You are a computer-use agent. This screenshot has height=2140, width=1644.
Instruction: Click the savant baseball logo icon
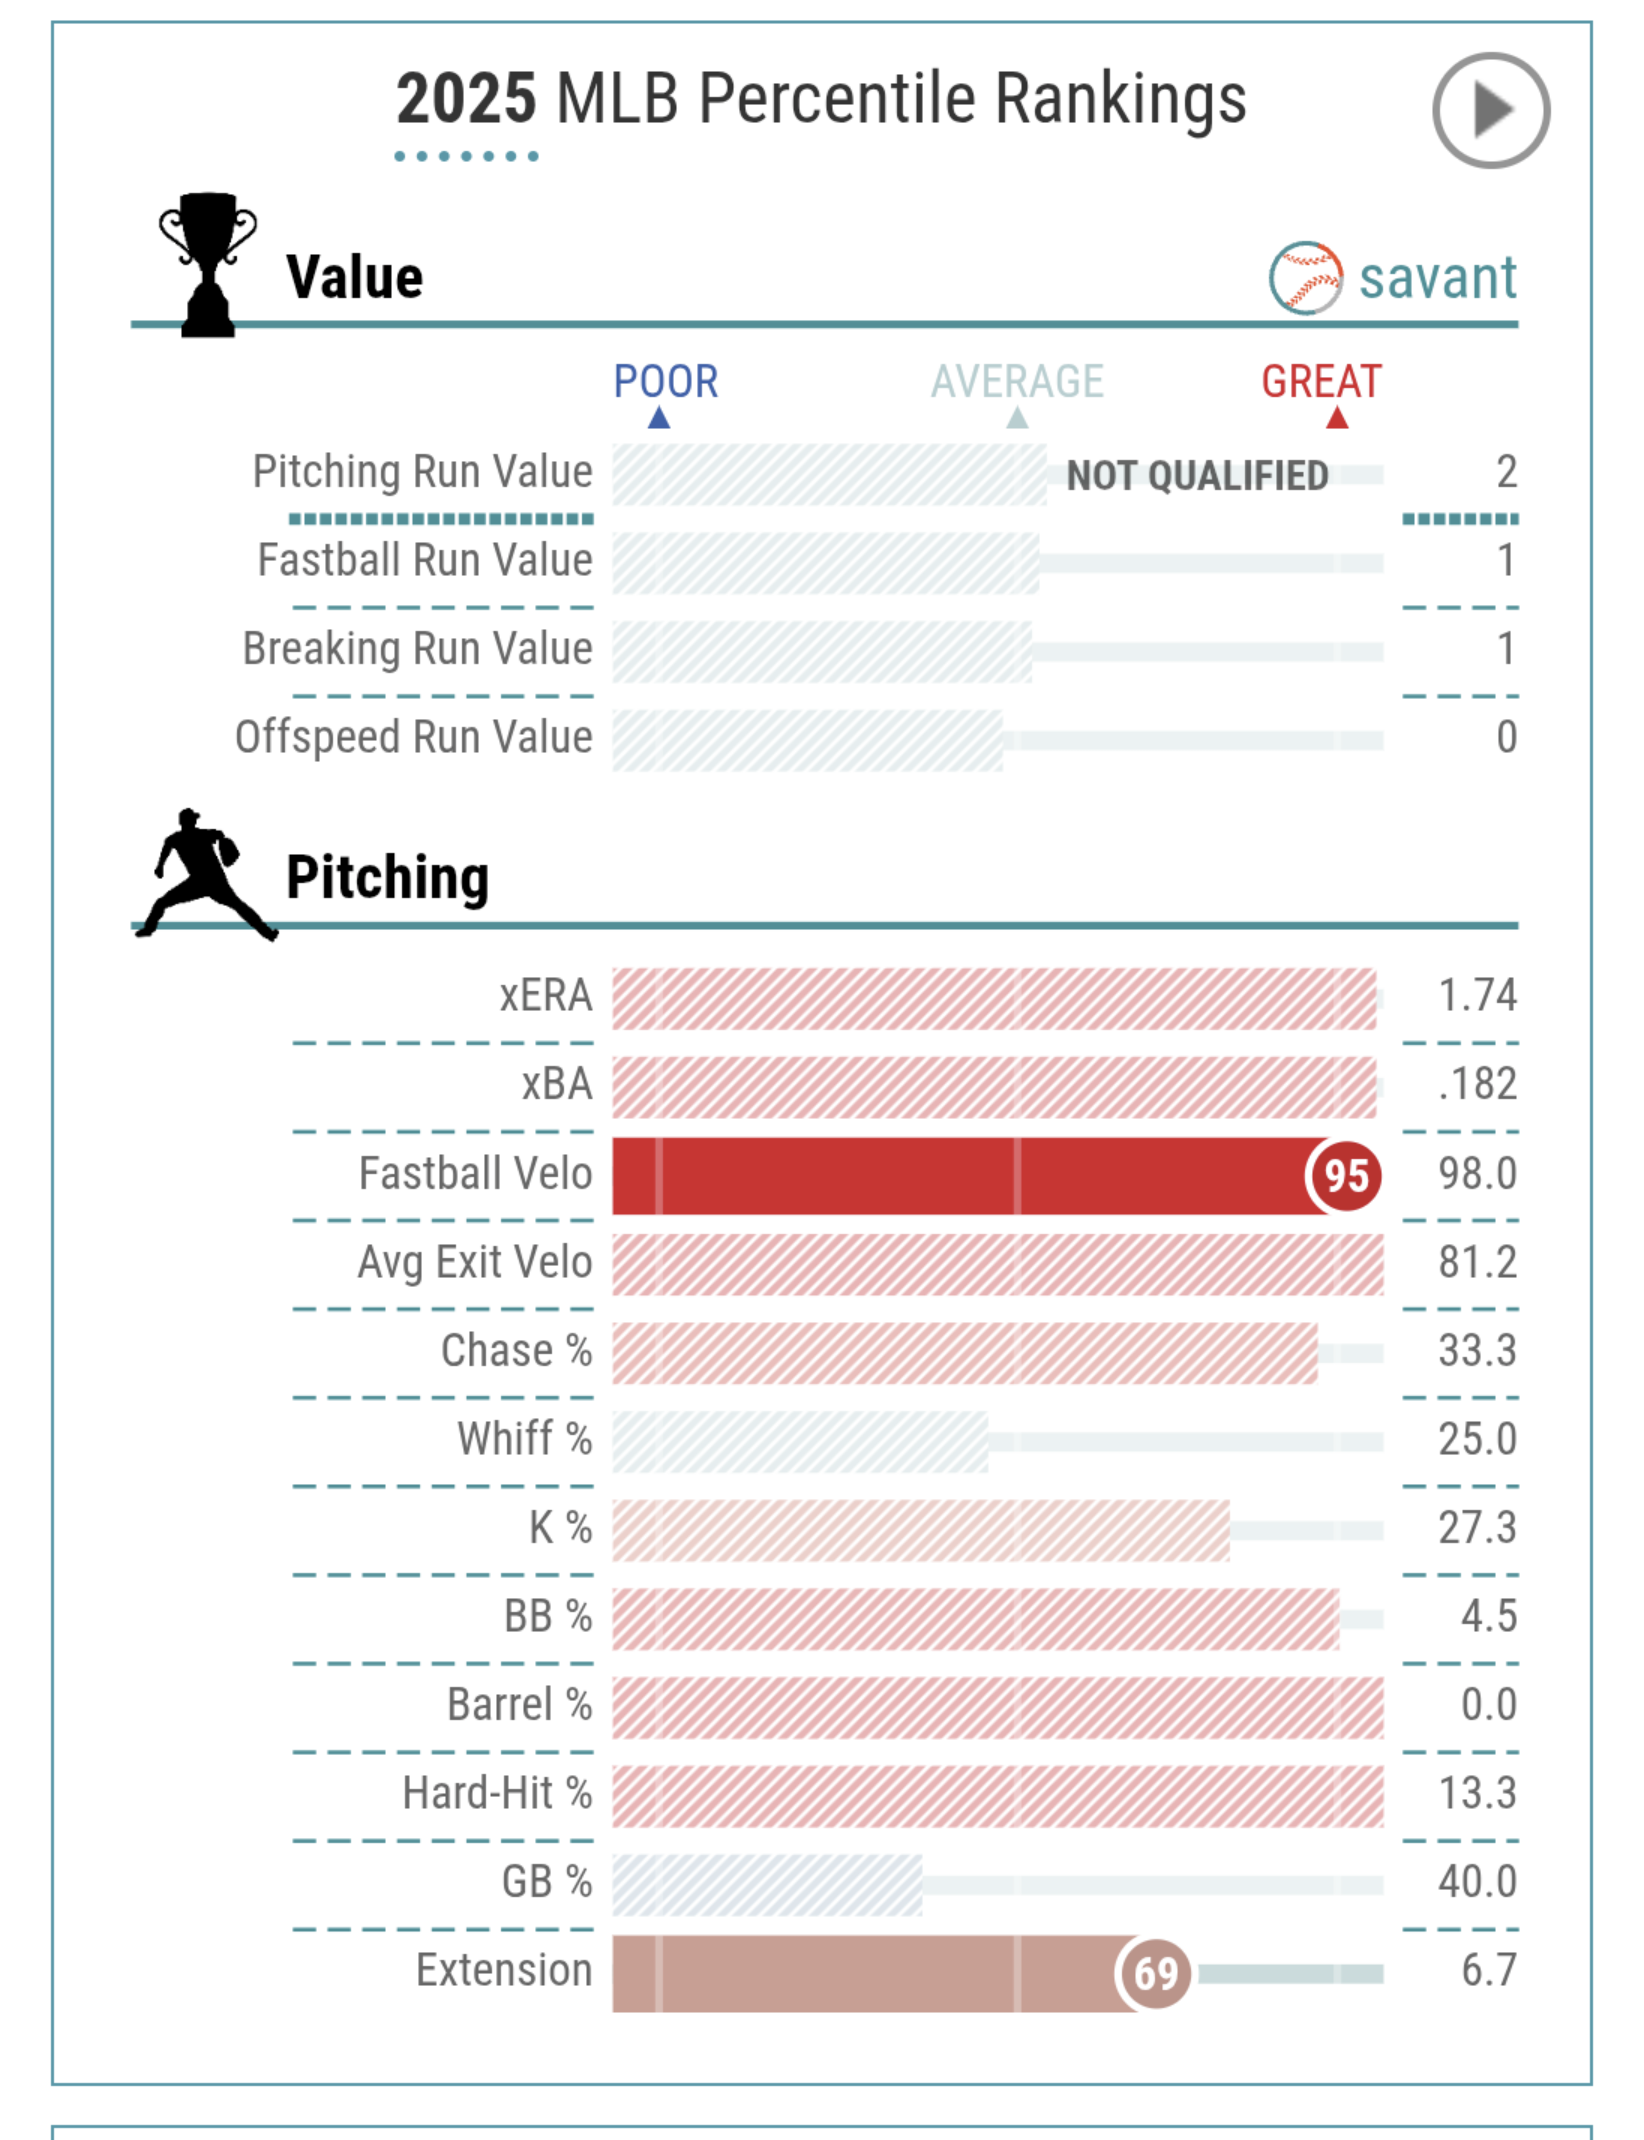point(1305,278)
